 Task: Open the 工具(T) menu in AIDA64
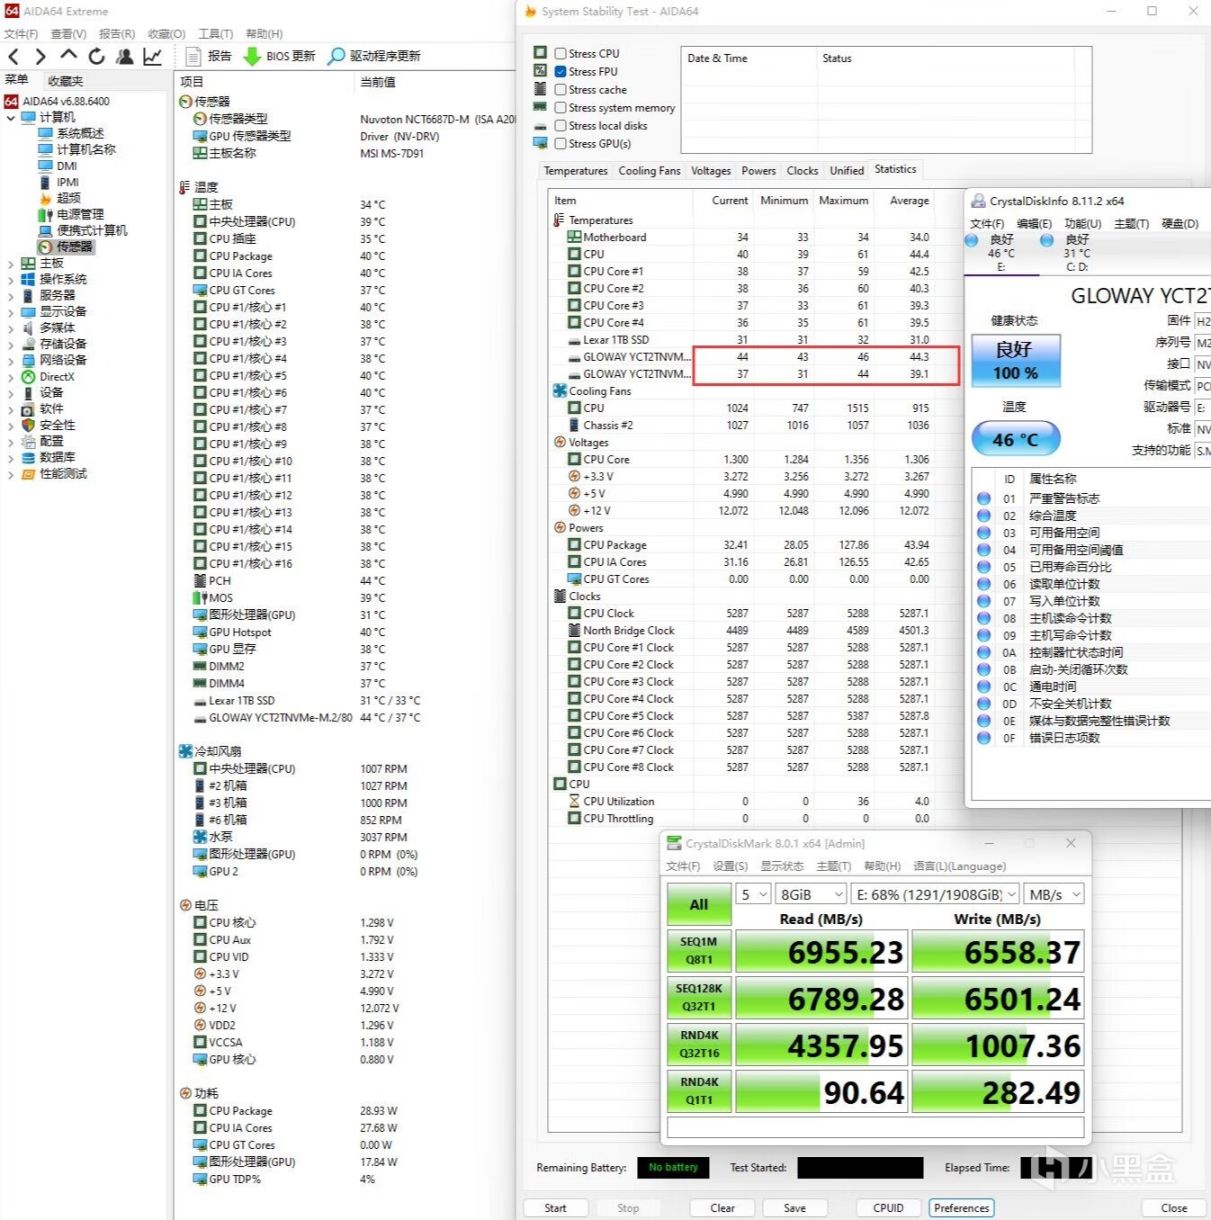215,34
